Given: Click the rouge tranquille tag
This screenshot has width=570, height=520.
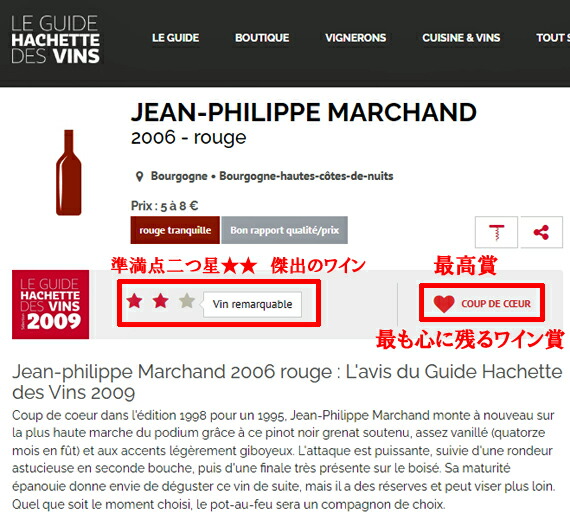Looking at the screenshot, I should click(x=175, y=230).
